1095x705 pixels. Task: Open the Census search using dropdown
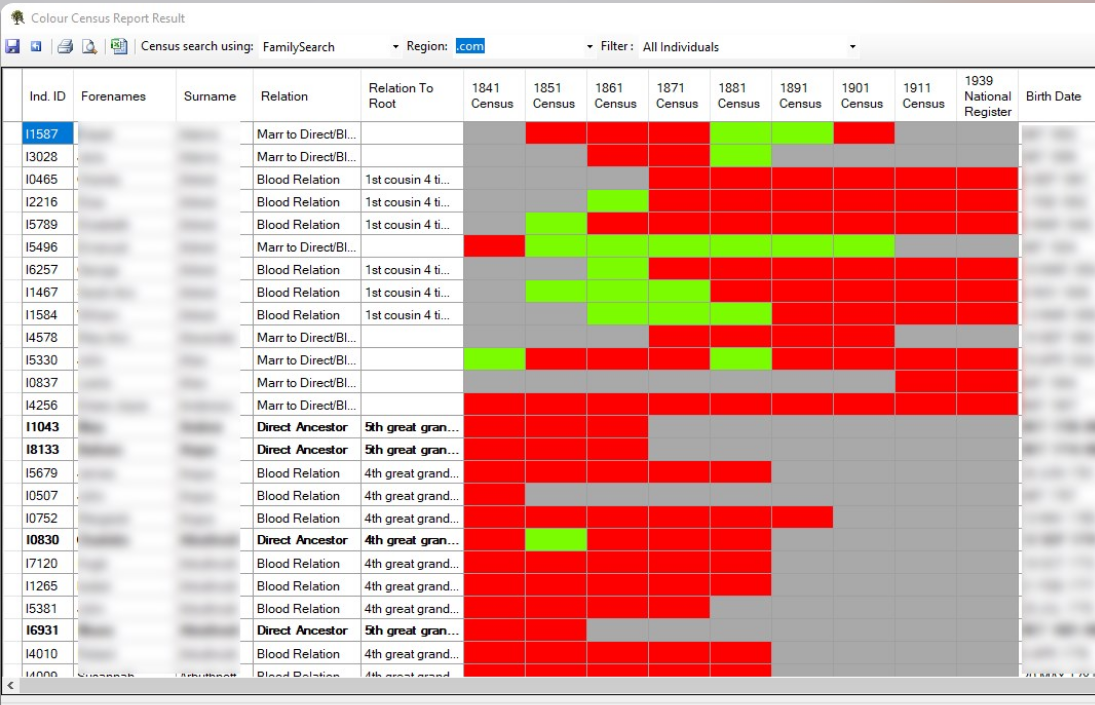pos(396,46)
